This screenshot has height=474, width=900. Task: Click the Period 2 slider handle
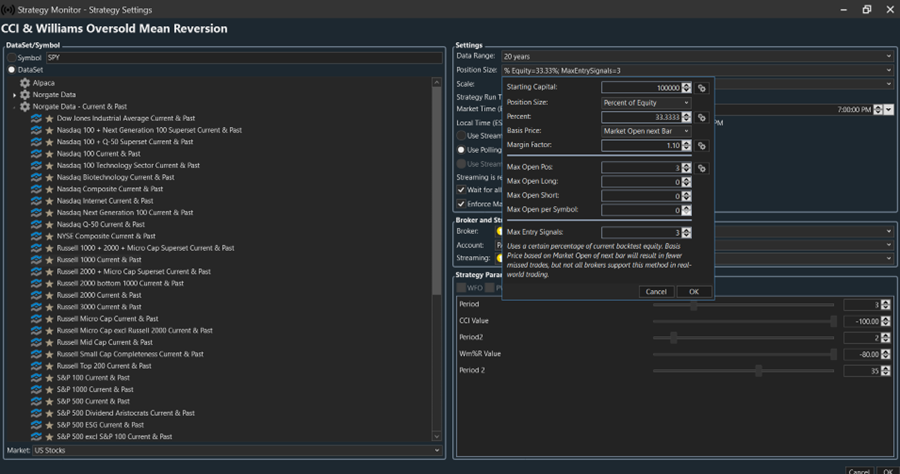pos(759,370)
